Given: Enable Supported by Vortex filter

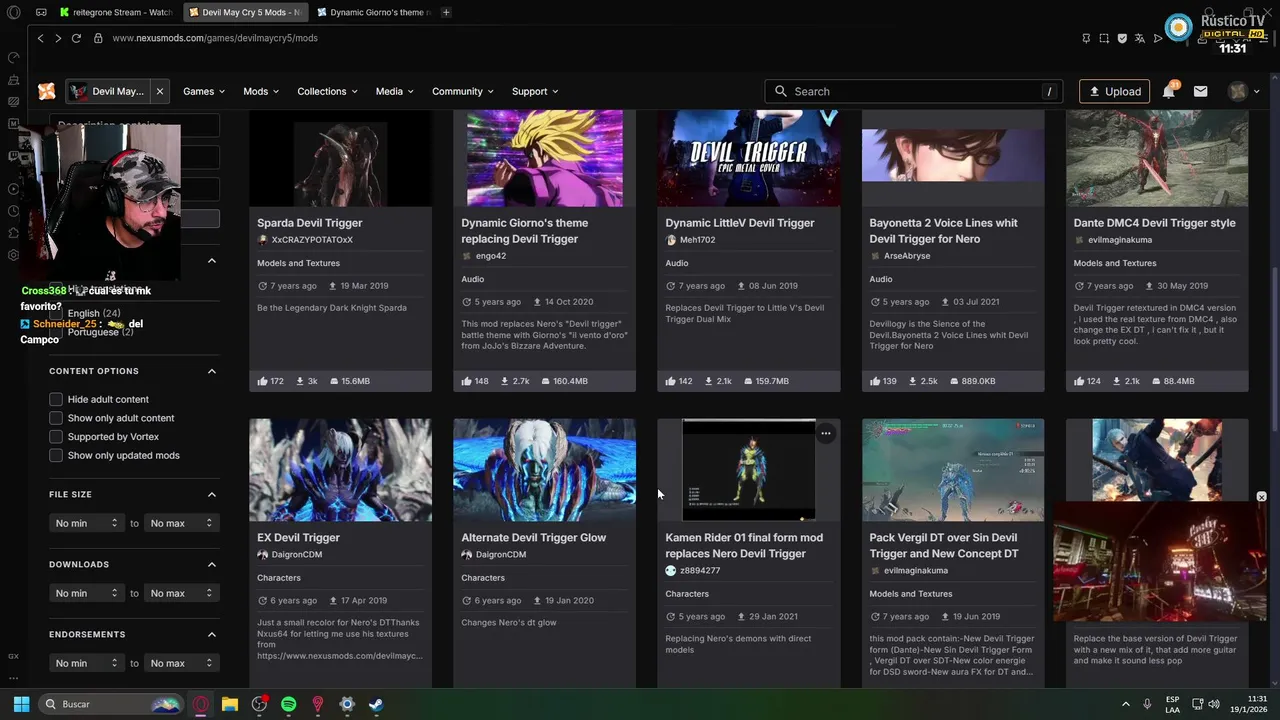Looking at the screenshot, I should tap(56, 437).
